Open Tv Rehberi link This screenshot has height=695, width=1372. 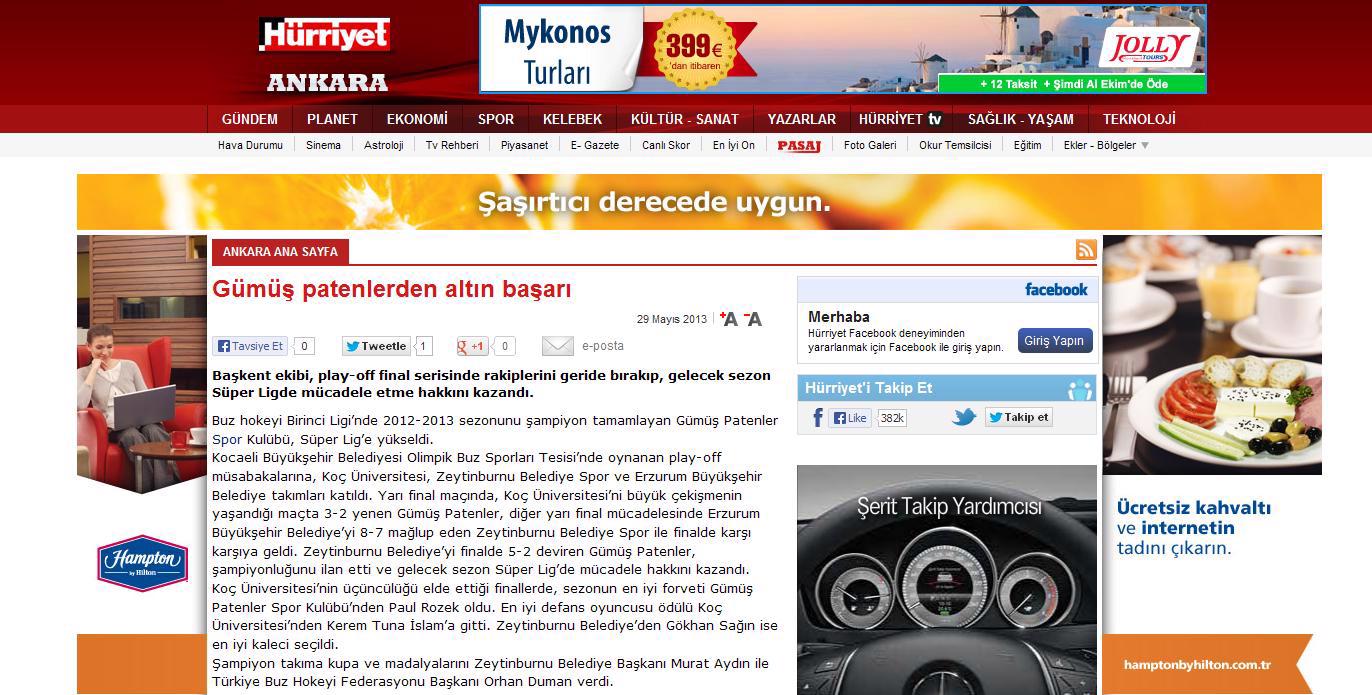pyautogui.click(x=452, y=145)
